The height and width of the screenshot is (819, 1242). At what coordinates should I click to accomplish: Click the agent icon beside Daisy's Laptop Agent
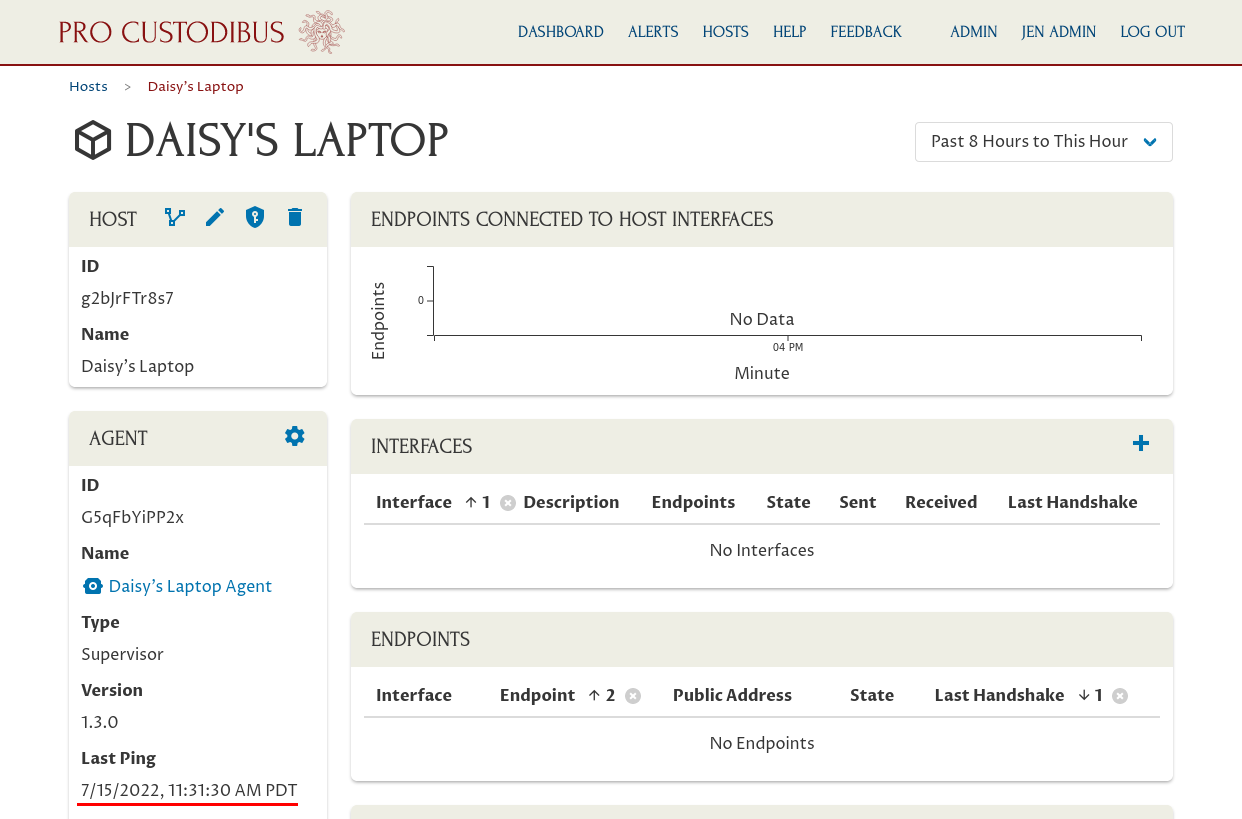point(93,586)
